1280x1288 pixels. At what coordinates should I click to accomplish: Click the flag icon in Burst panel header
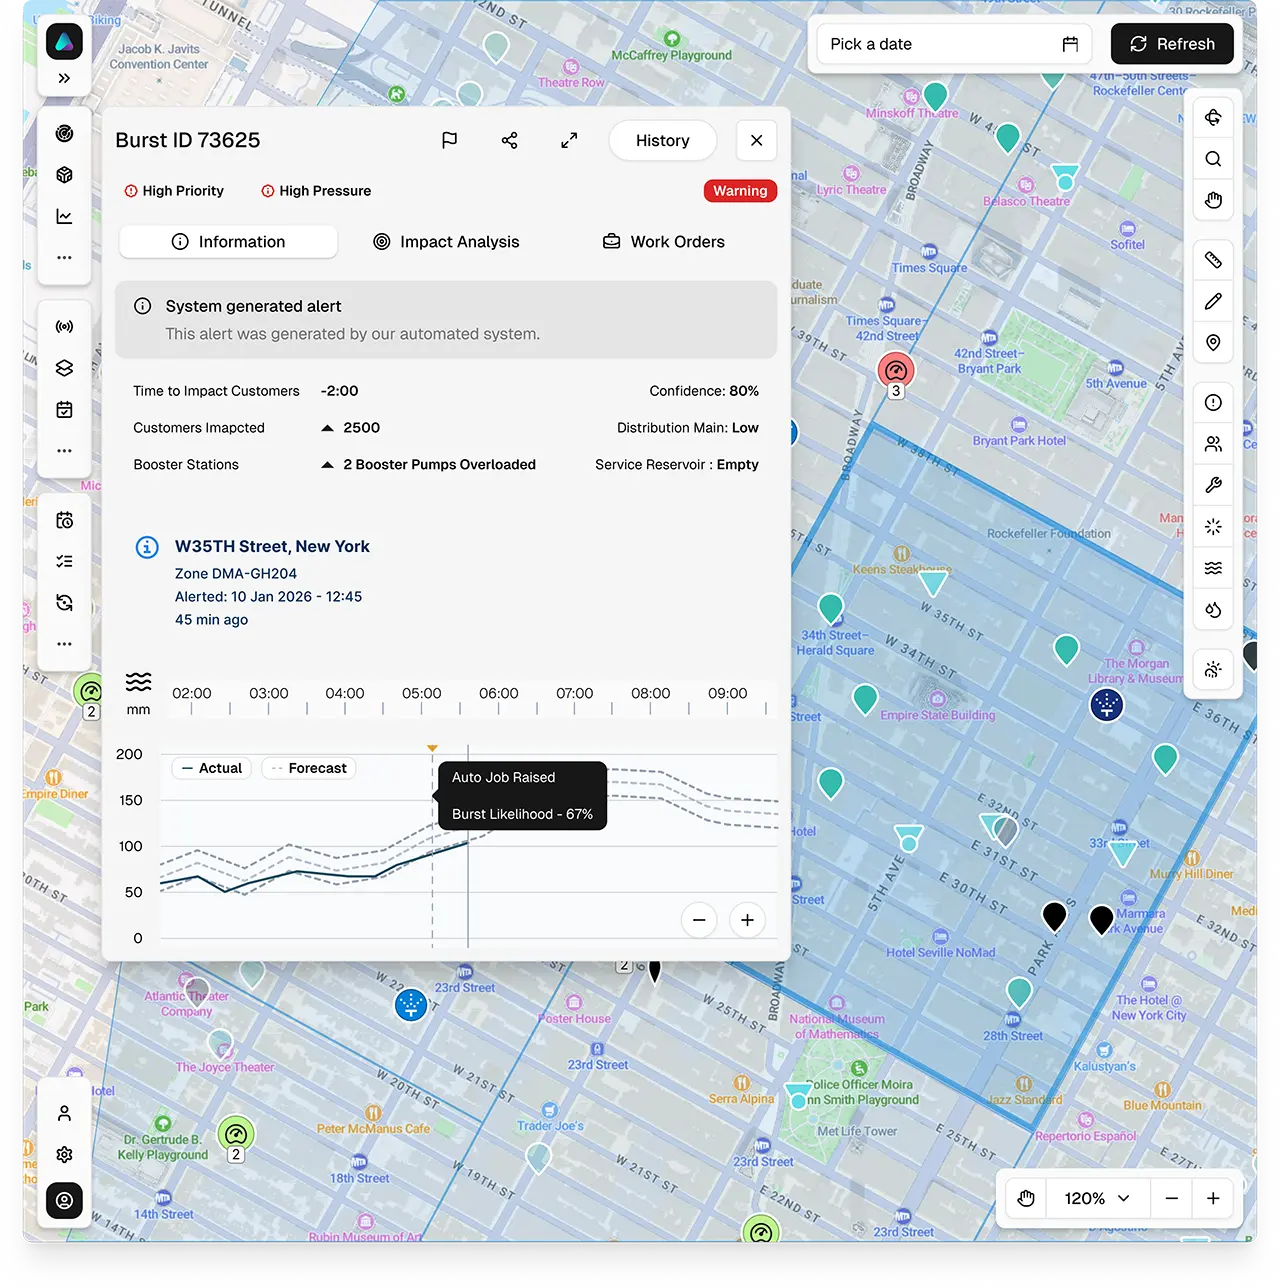(449, 140)
